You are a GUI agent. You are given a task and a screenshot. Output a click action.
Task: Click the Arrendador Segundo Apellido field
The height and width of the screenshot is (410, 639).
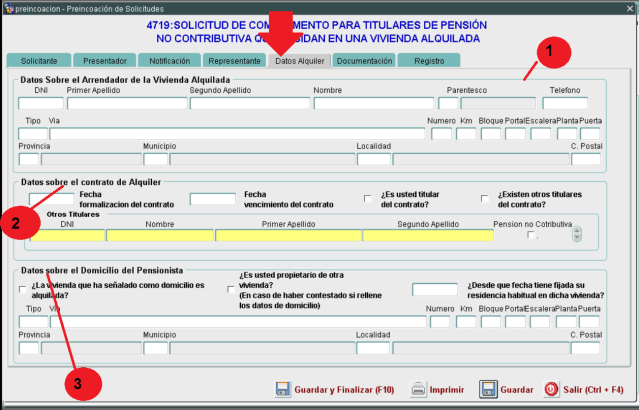[x=250, y=103]
